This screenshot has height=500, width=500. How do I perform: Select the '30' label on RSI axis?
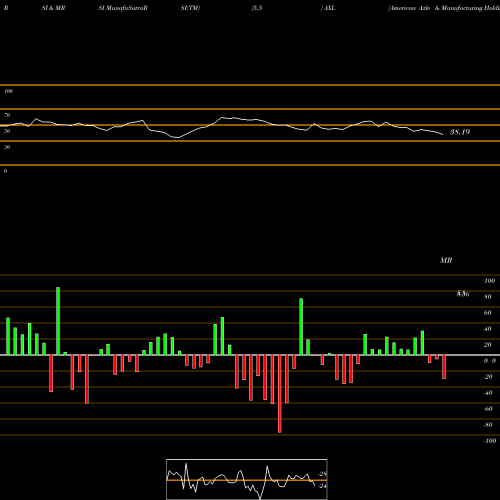[7, 147]
